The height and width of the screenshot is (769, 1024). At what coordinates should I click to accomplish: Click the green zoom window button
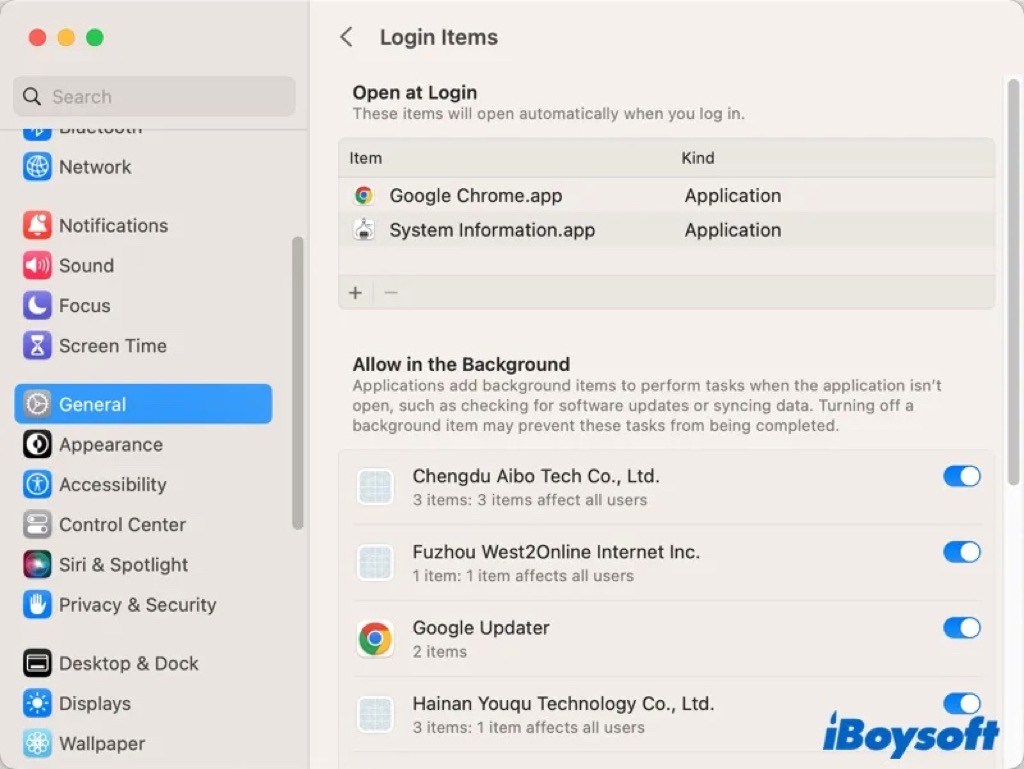pos(95,37)
